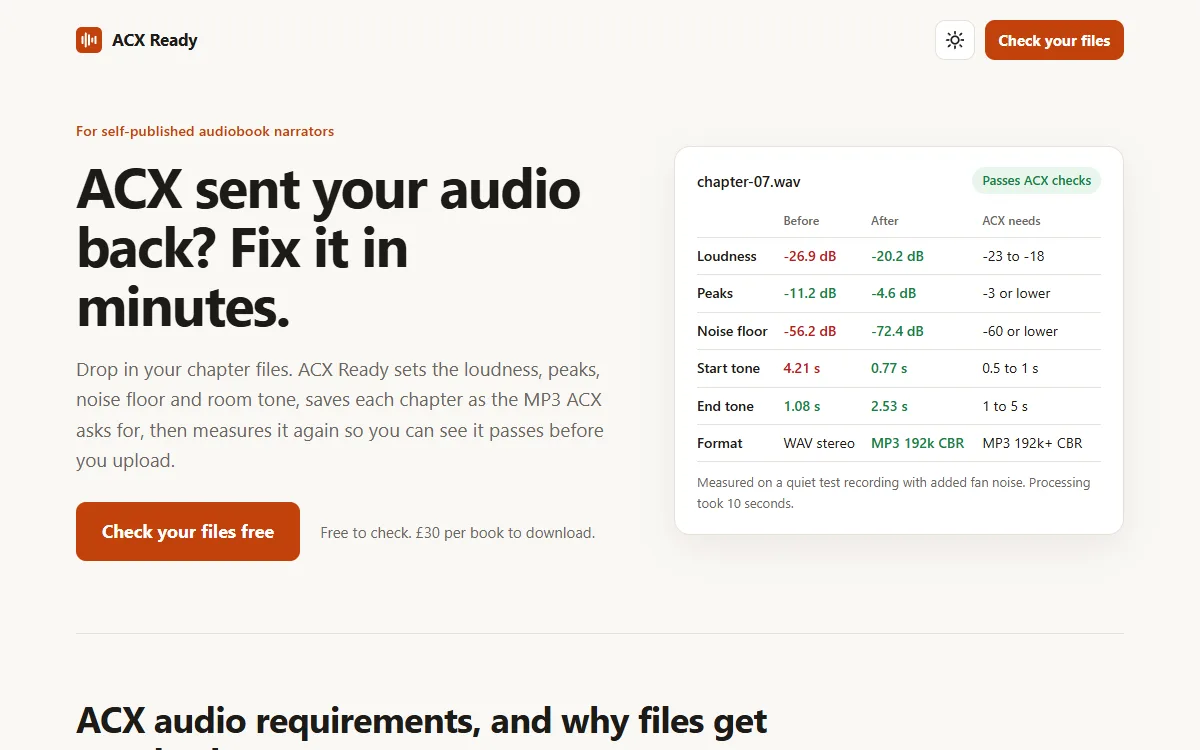The width and height of the screenshot is (1200, 750).
Task: Click the -60 or lower requirement
Action: [x=1020, y=331]
